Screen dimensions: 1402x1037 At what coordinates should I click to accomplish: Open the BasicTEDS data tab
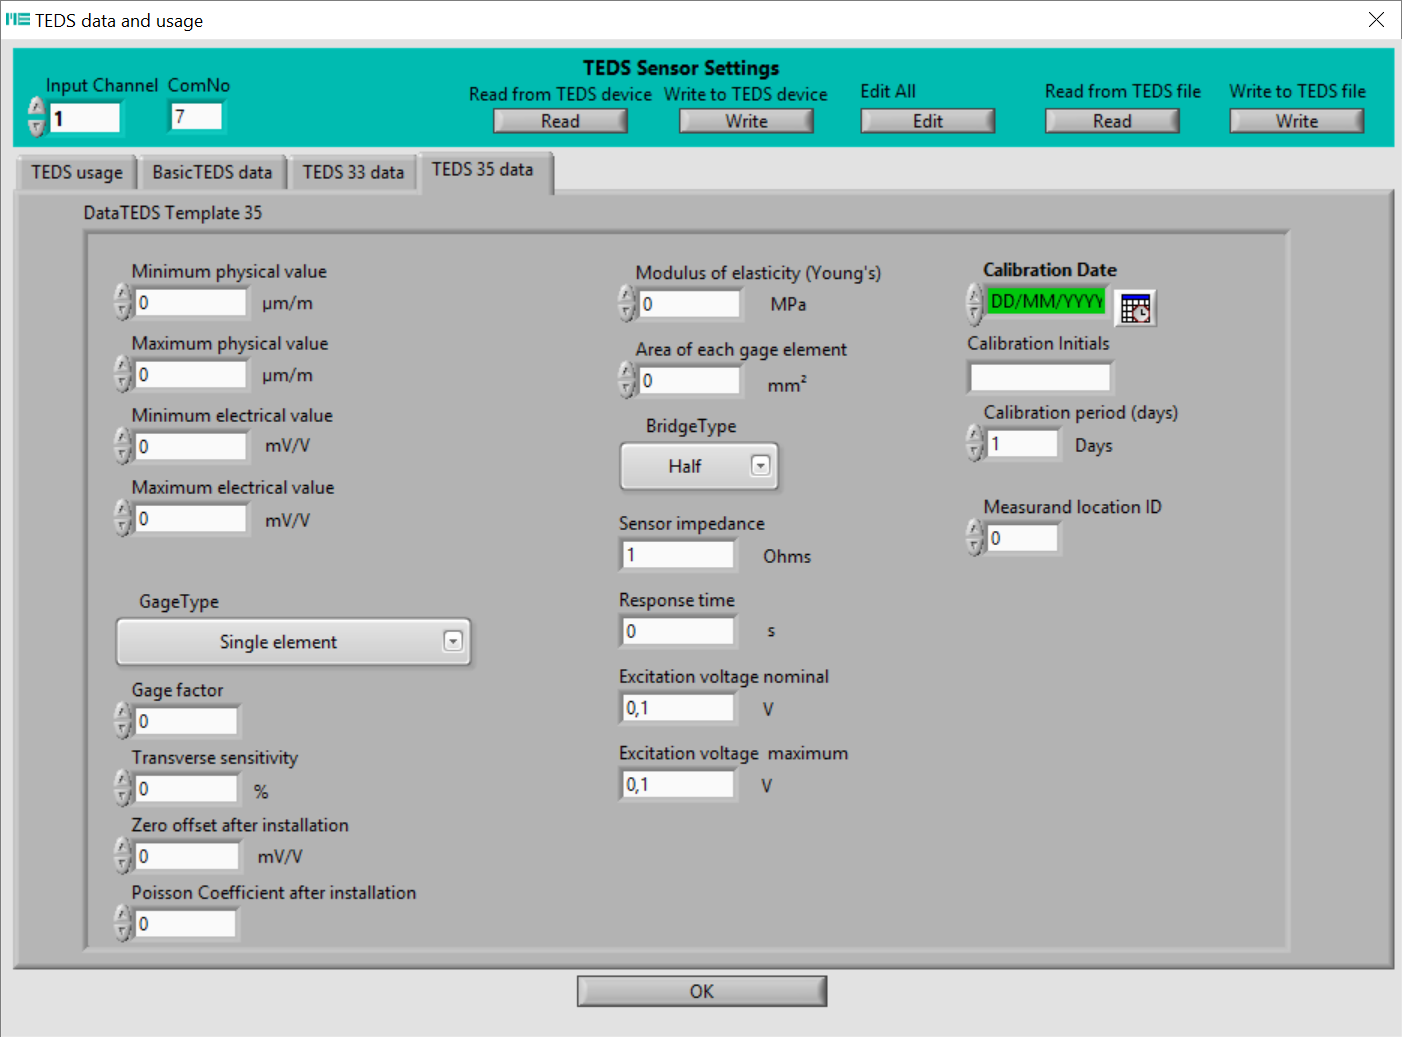pos(212,173)
